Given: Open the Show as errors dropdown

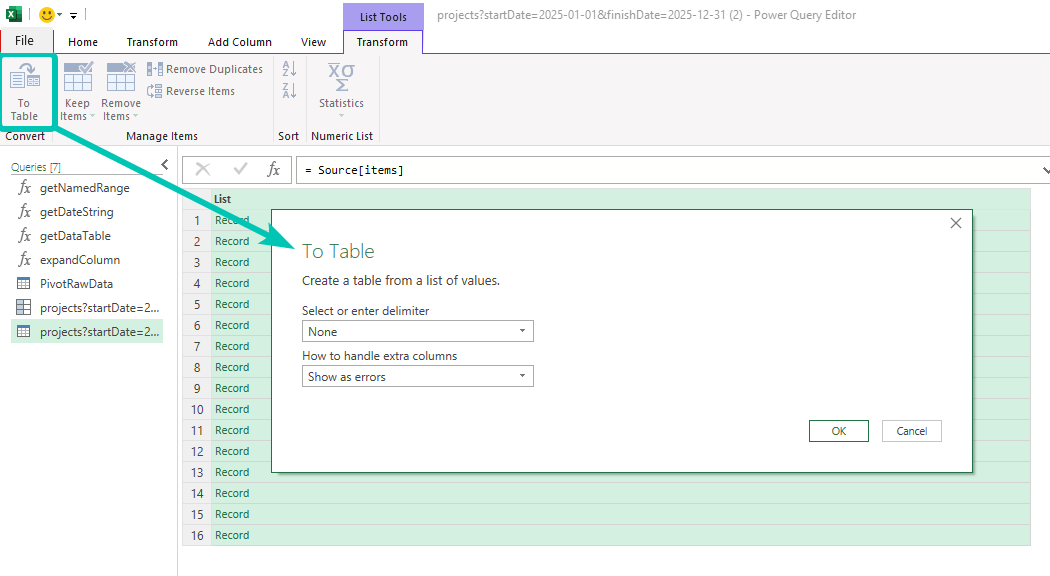Looking at the screenshot, I should [417, 376].
